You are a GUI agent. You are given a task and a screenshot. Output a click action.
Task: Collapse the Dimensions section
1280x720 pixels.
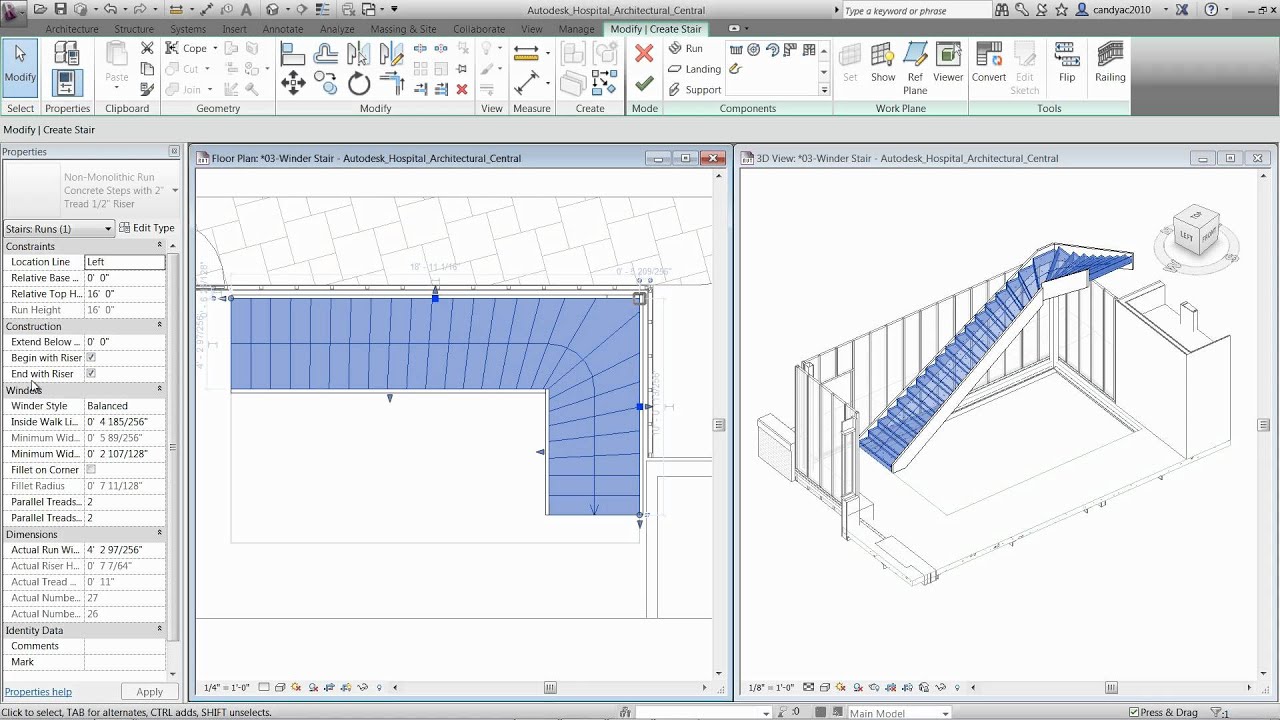pyautogui.click(x=160, y=533)
